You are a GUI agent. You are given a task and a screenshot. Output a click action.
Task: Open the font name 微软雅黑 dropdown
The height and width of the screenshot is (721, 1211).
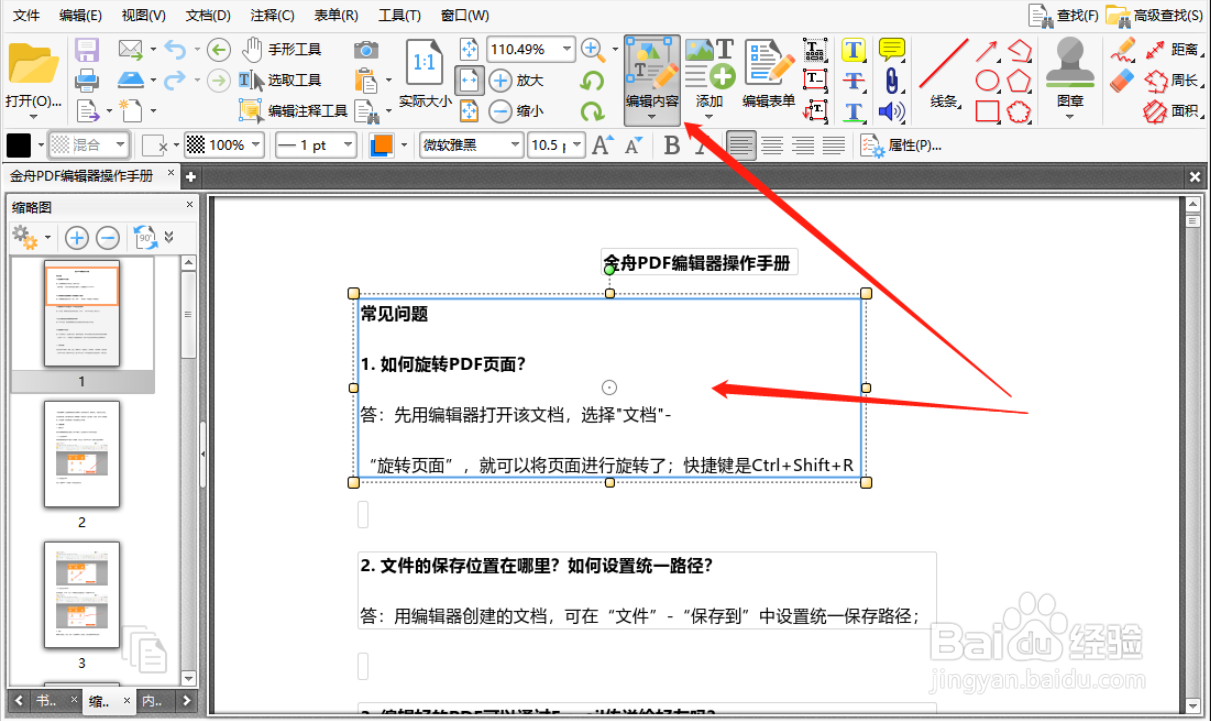[x=516, y=146]
